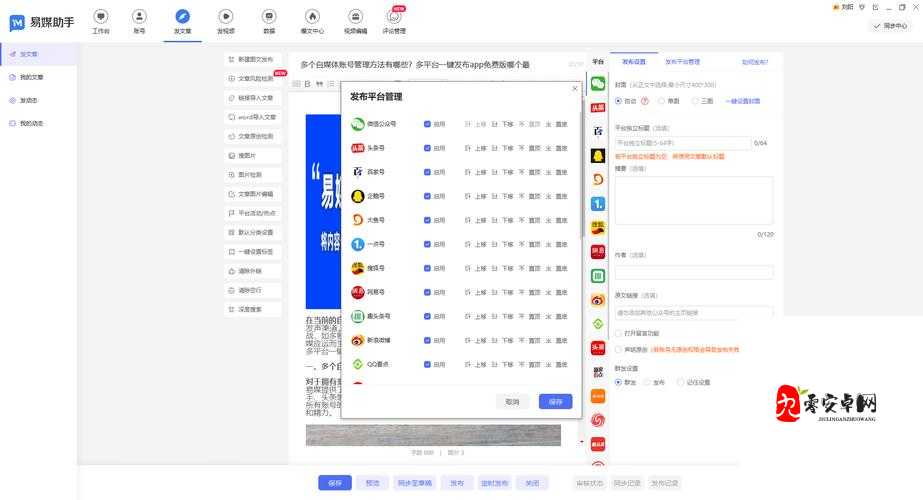Viewport: 923px width, 500px height.
Task: Click 搜图片 tool in the tools list
Action: [x=253, y=155]
